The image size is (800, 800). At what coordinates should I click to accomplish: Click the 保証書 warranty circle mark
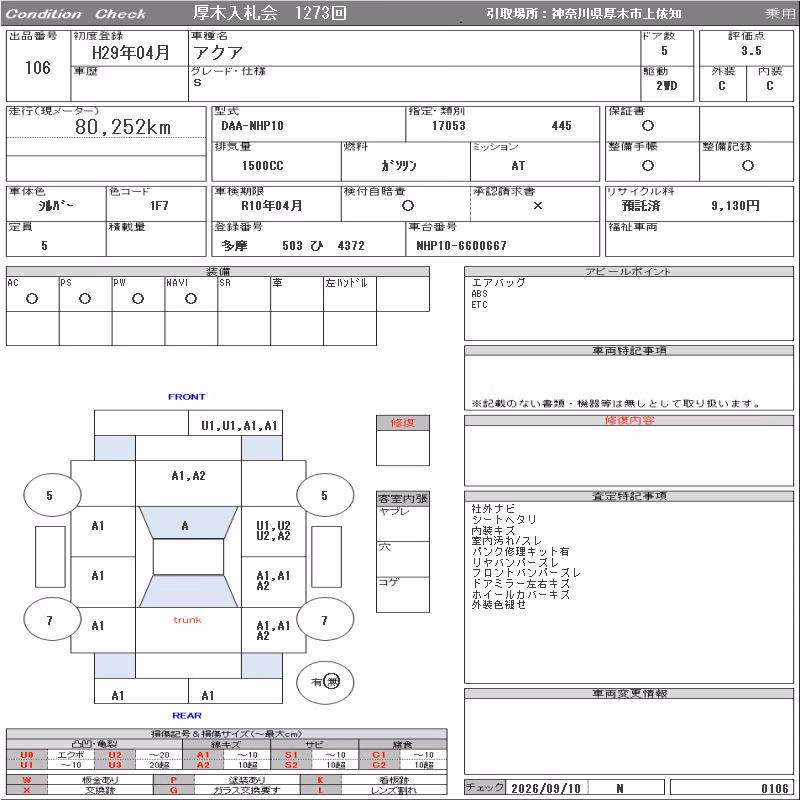(648, 126)
